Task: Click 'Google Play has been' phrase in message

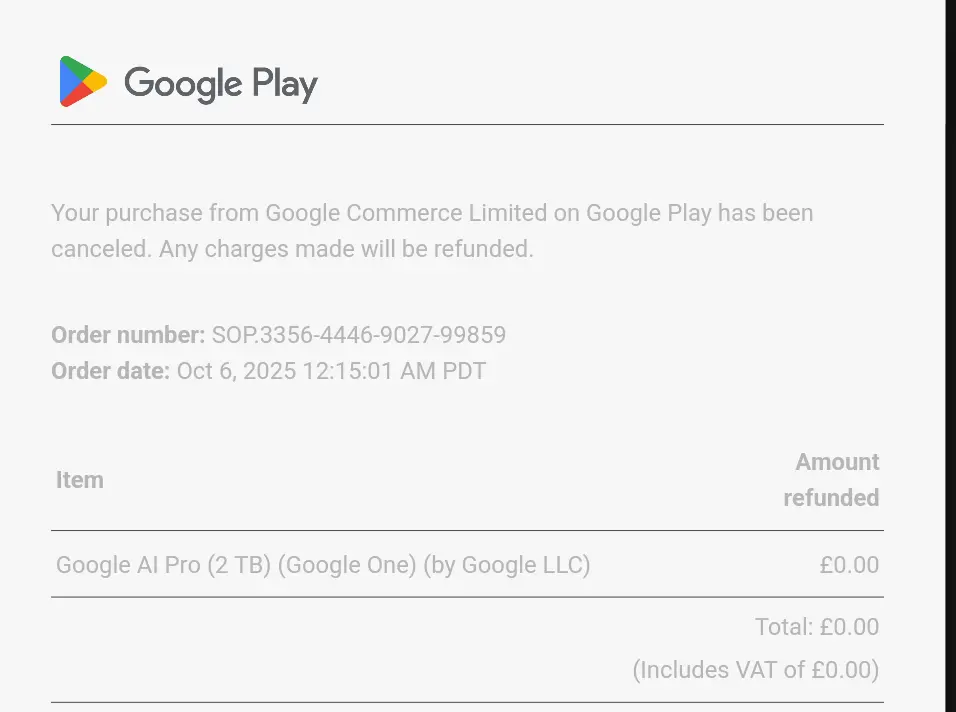Action: point(699,213)
